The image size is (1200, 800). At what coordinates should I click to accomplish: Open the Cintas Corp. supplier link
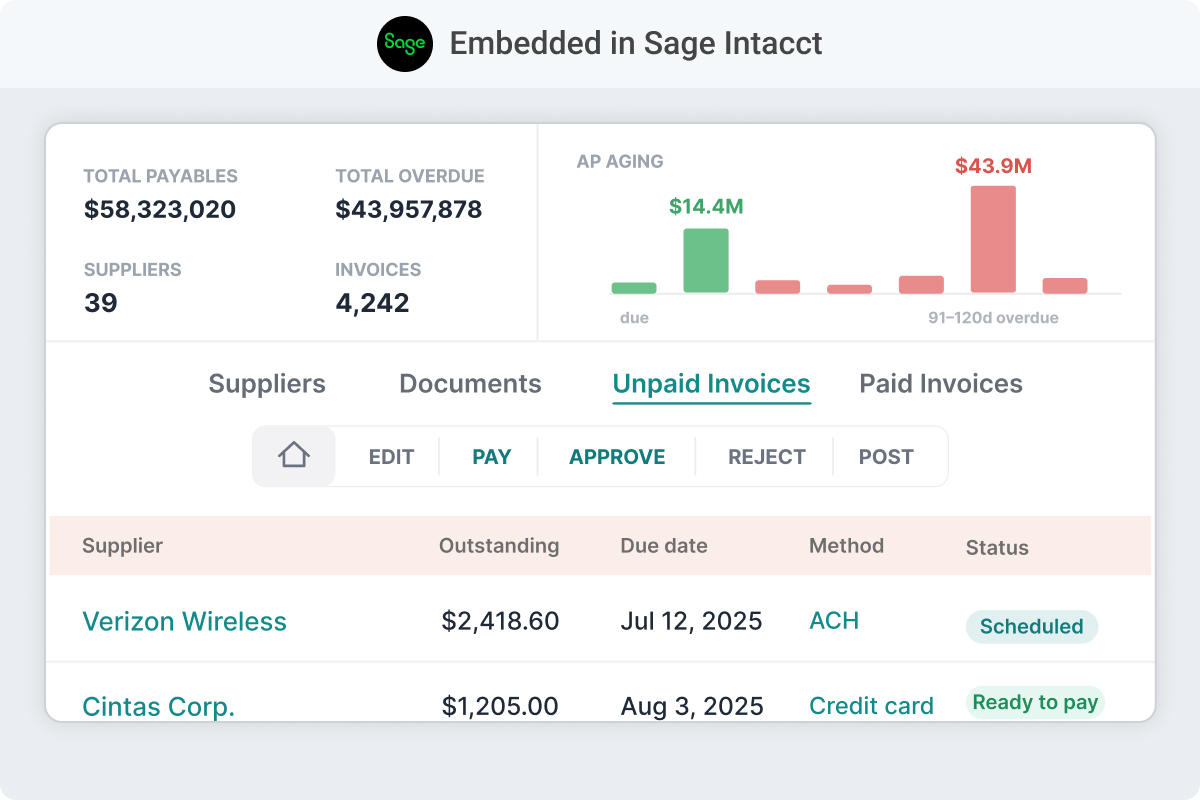tap(158, 706)
